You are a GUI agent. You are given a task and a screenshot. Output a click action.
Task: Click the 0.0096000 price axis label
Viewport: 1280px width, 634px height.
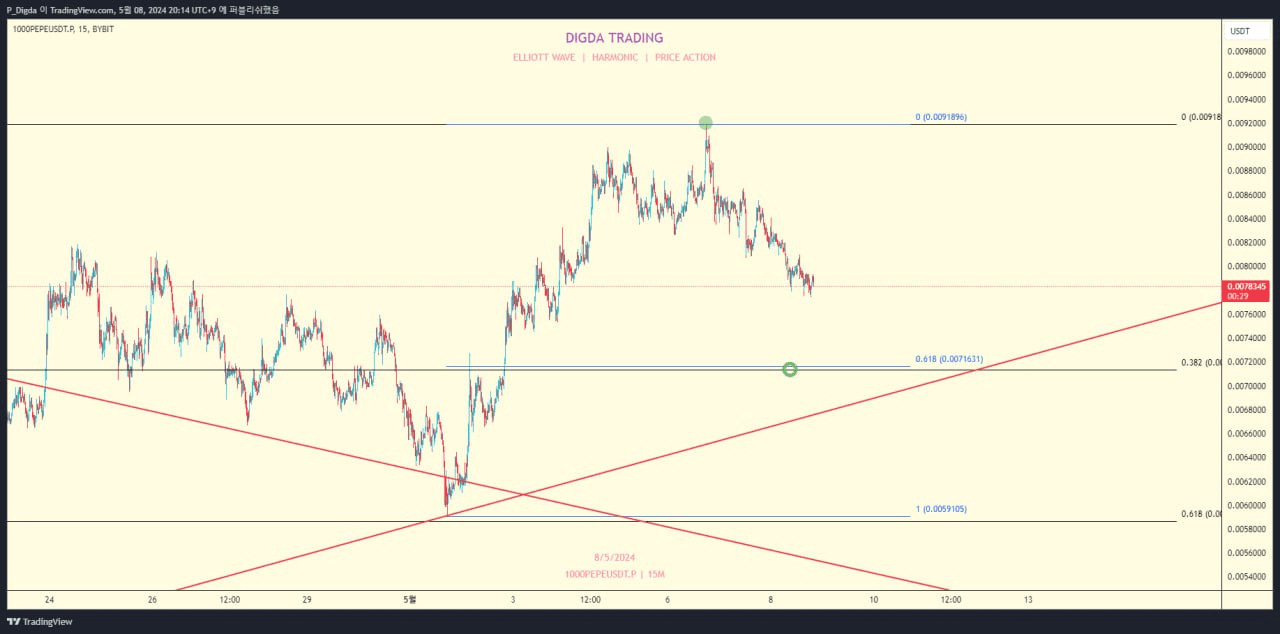tap(1248, 75)
